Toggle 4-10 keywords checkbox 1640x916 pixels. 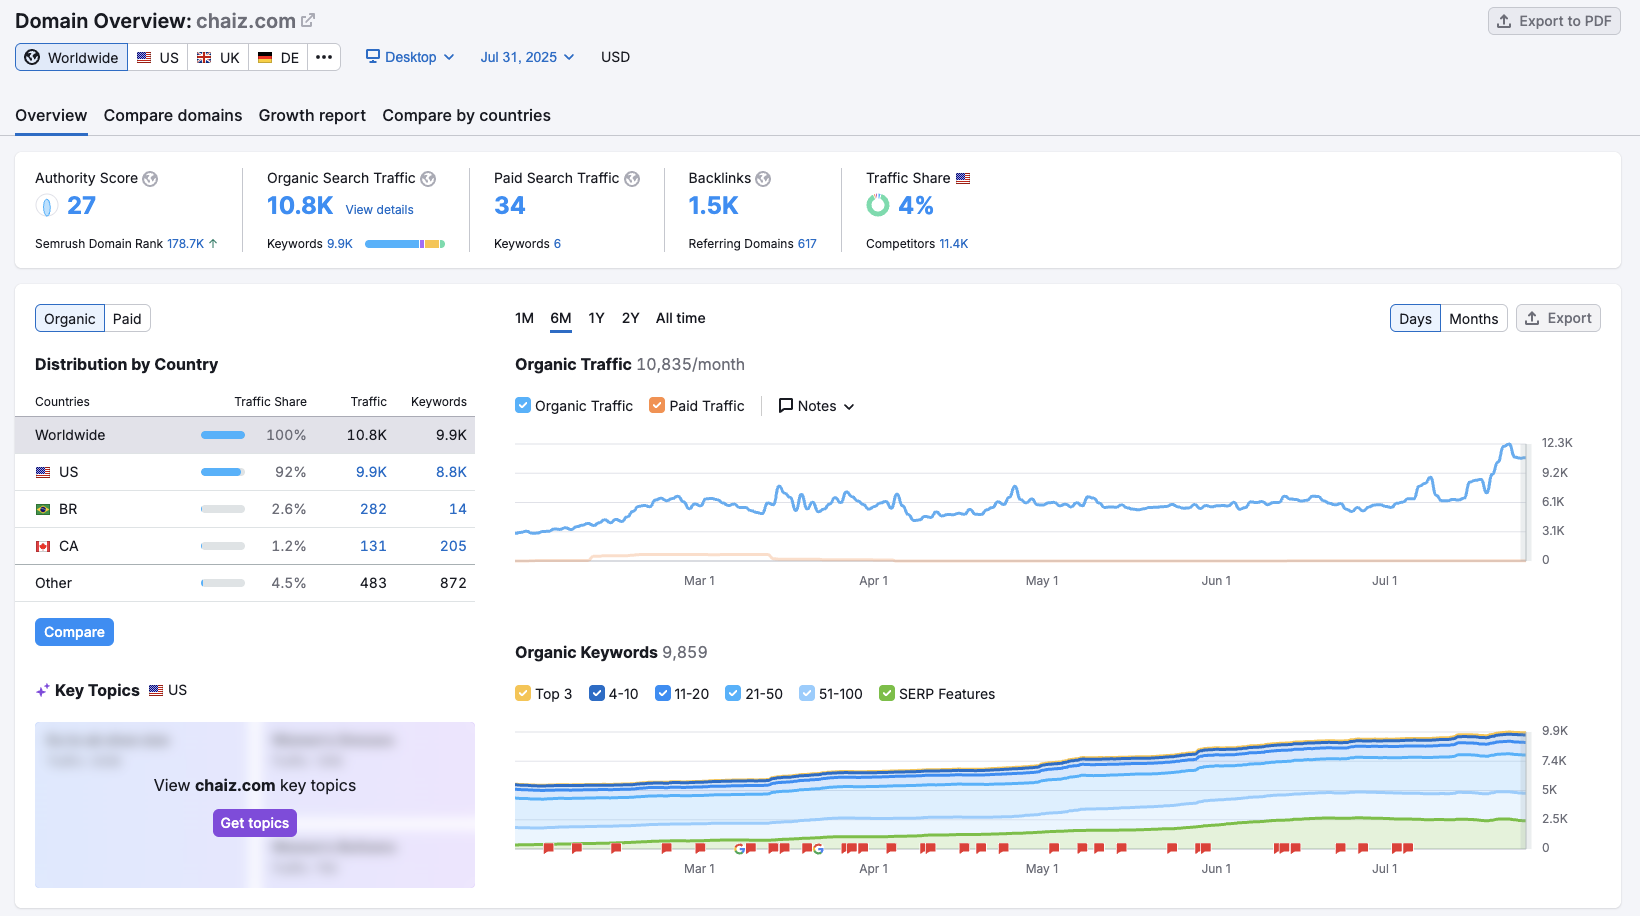(x=597, y=693)
